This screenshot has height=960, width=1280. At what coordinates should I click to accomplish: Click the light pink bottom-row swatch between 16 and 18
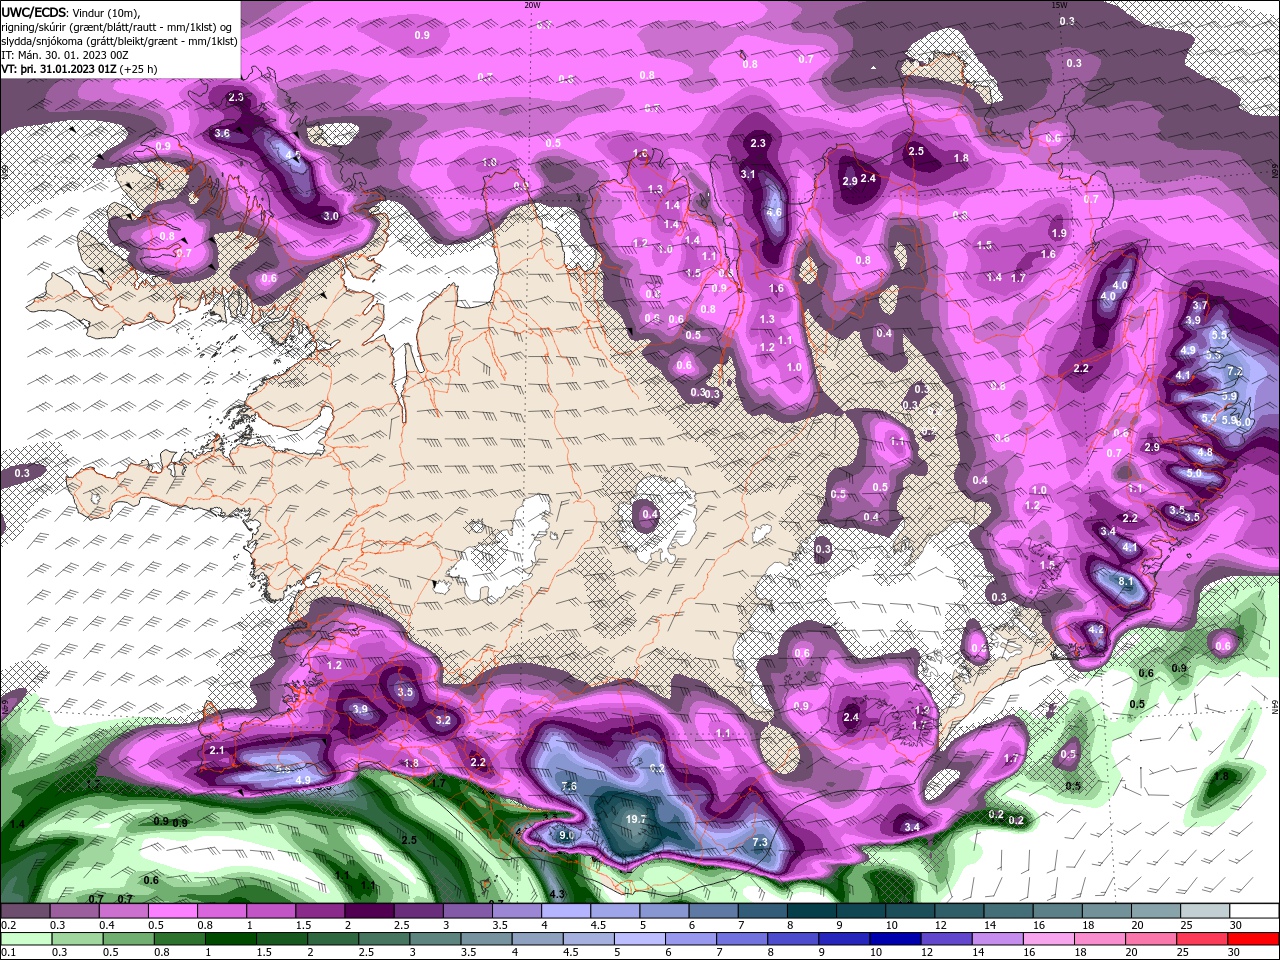point(1050,939)
